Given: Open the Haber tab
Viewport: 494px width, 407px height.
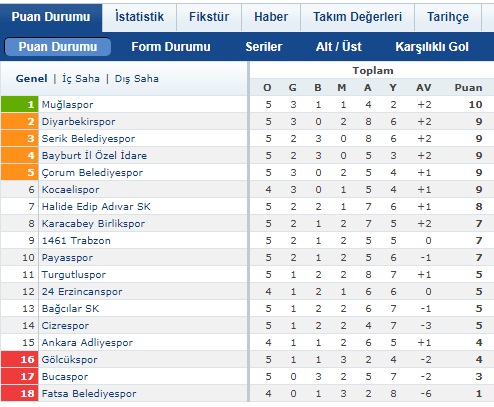Looking at the screenshot, I should coord(271,17).
